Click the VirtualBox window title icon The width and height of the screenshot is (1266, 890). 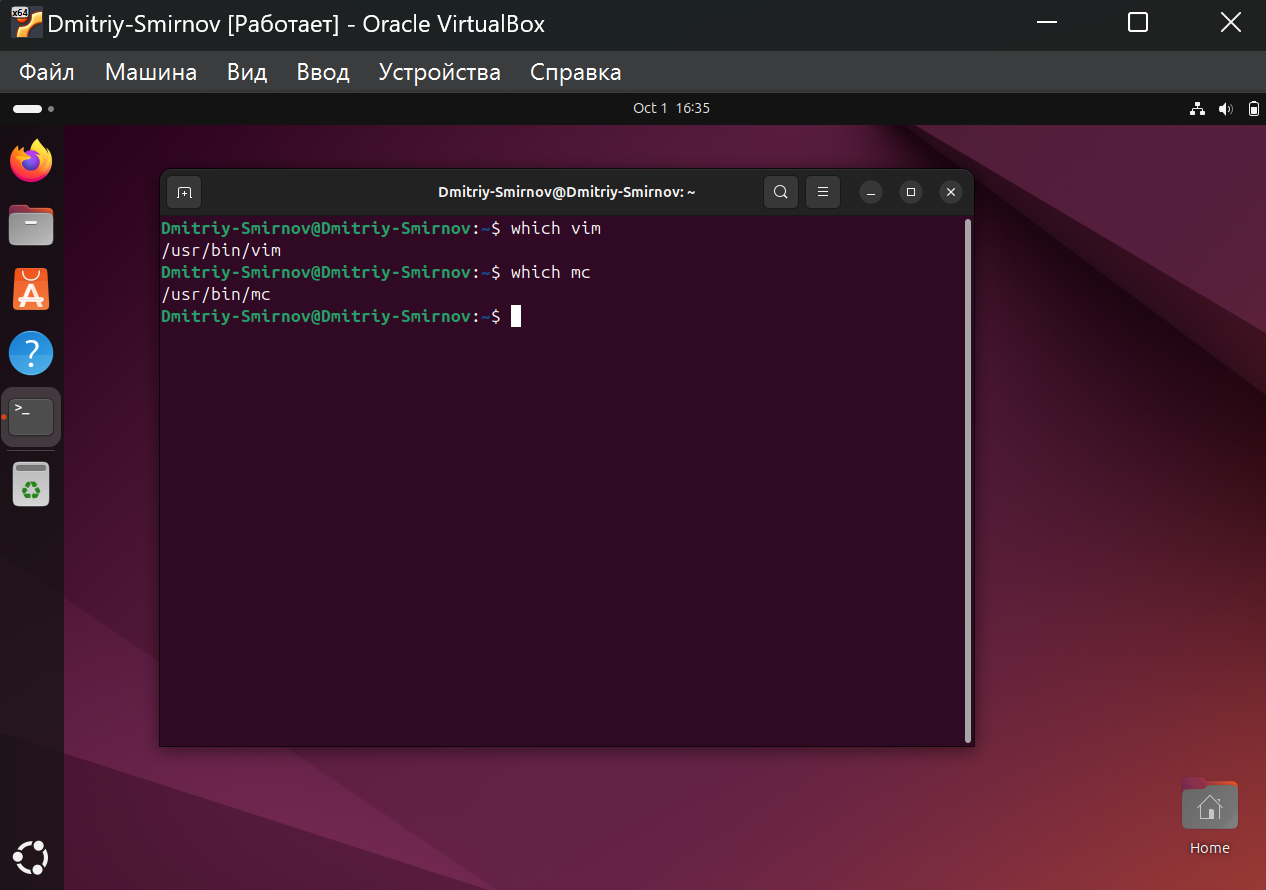(26, 23)
